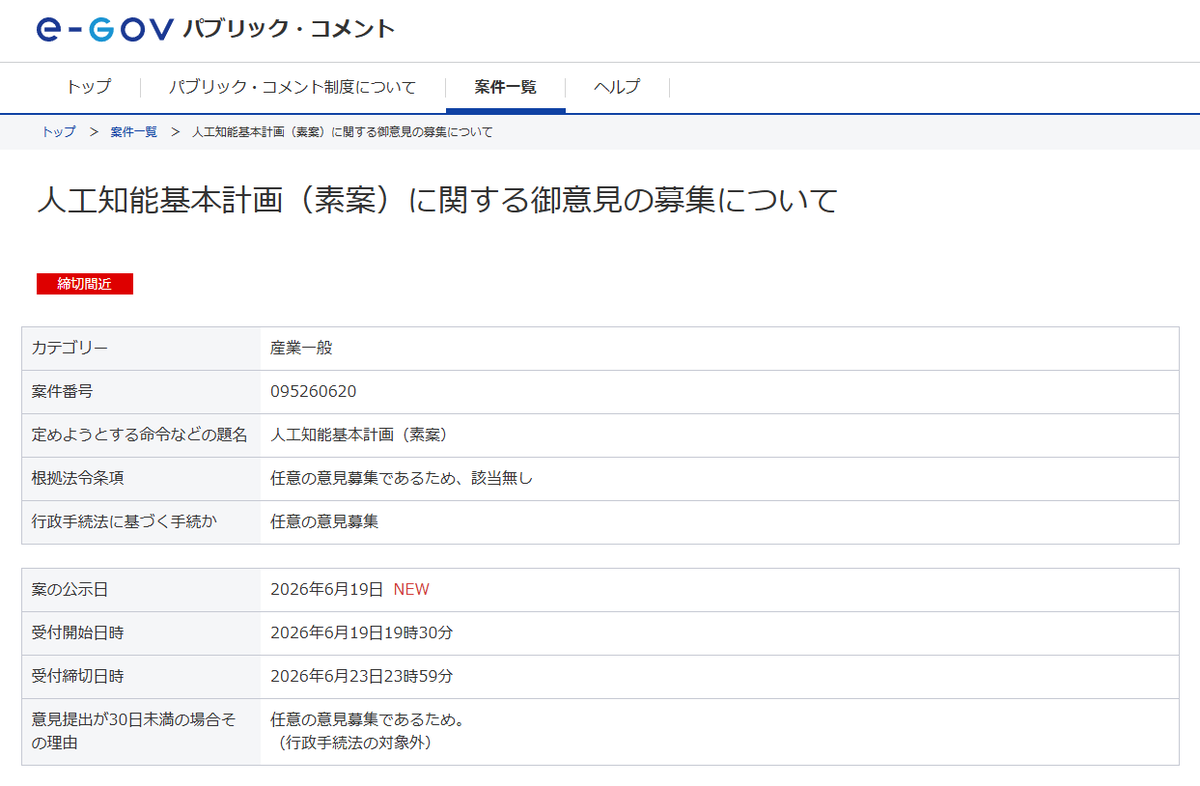Click the red NEW marker
1200x786 pixels.
(x=411, y=590)
